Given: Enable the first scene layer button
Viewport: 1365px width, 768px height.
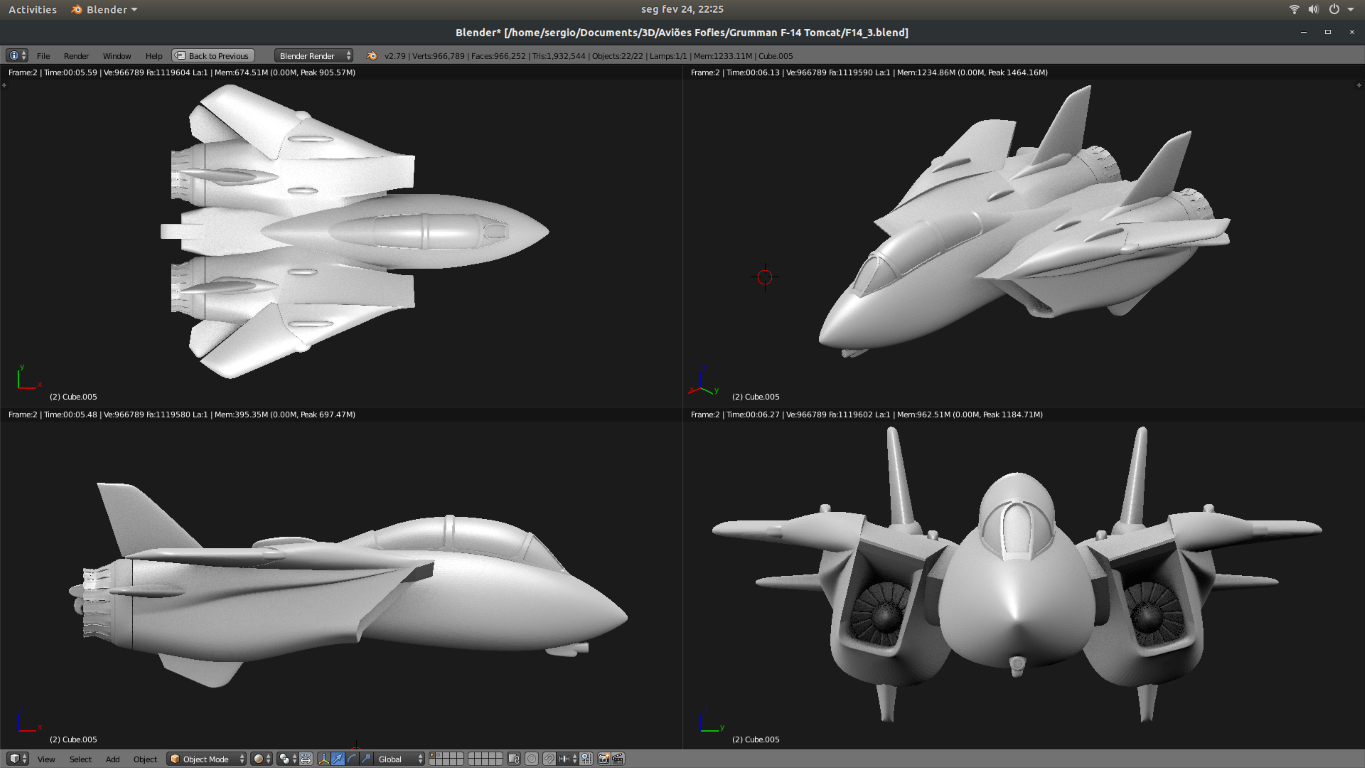Looking at the screenshot, I should 432,755.
